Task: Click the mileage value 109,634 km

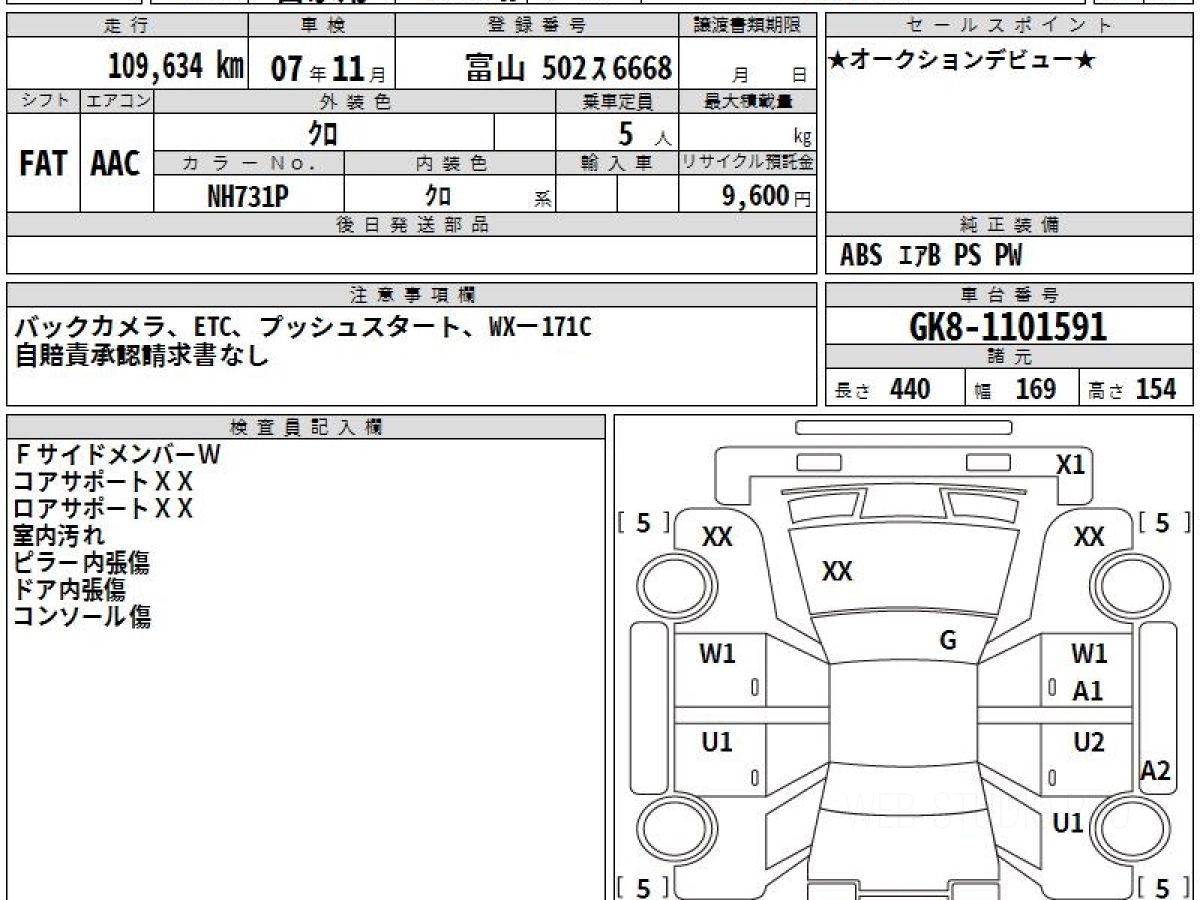Action: click(x=175, y=67)
